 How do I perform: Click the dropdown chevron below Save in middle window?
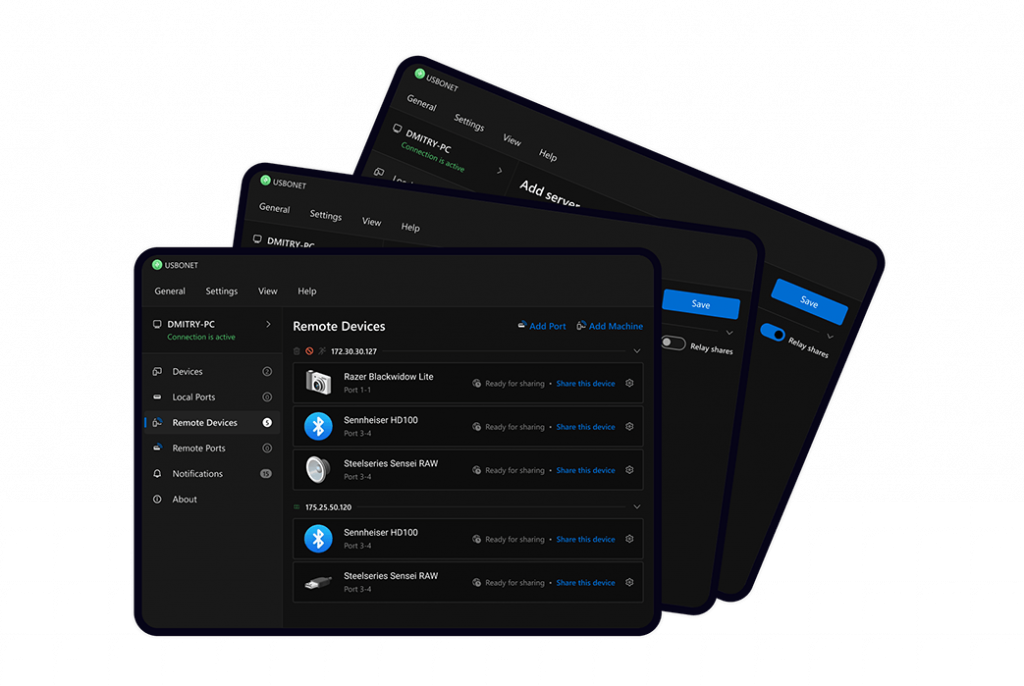[729, 333]
